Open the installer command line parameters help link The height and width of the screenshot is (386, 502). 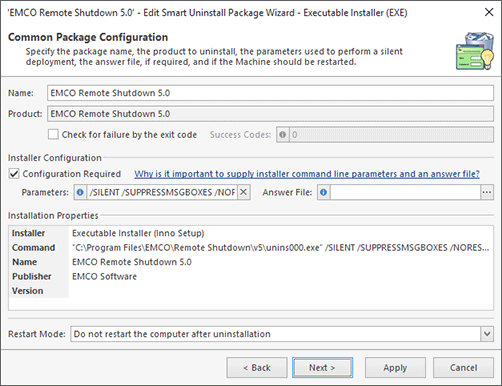(307, 174)
